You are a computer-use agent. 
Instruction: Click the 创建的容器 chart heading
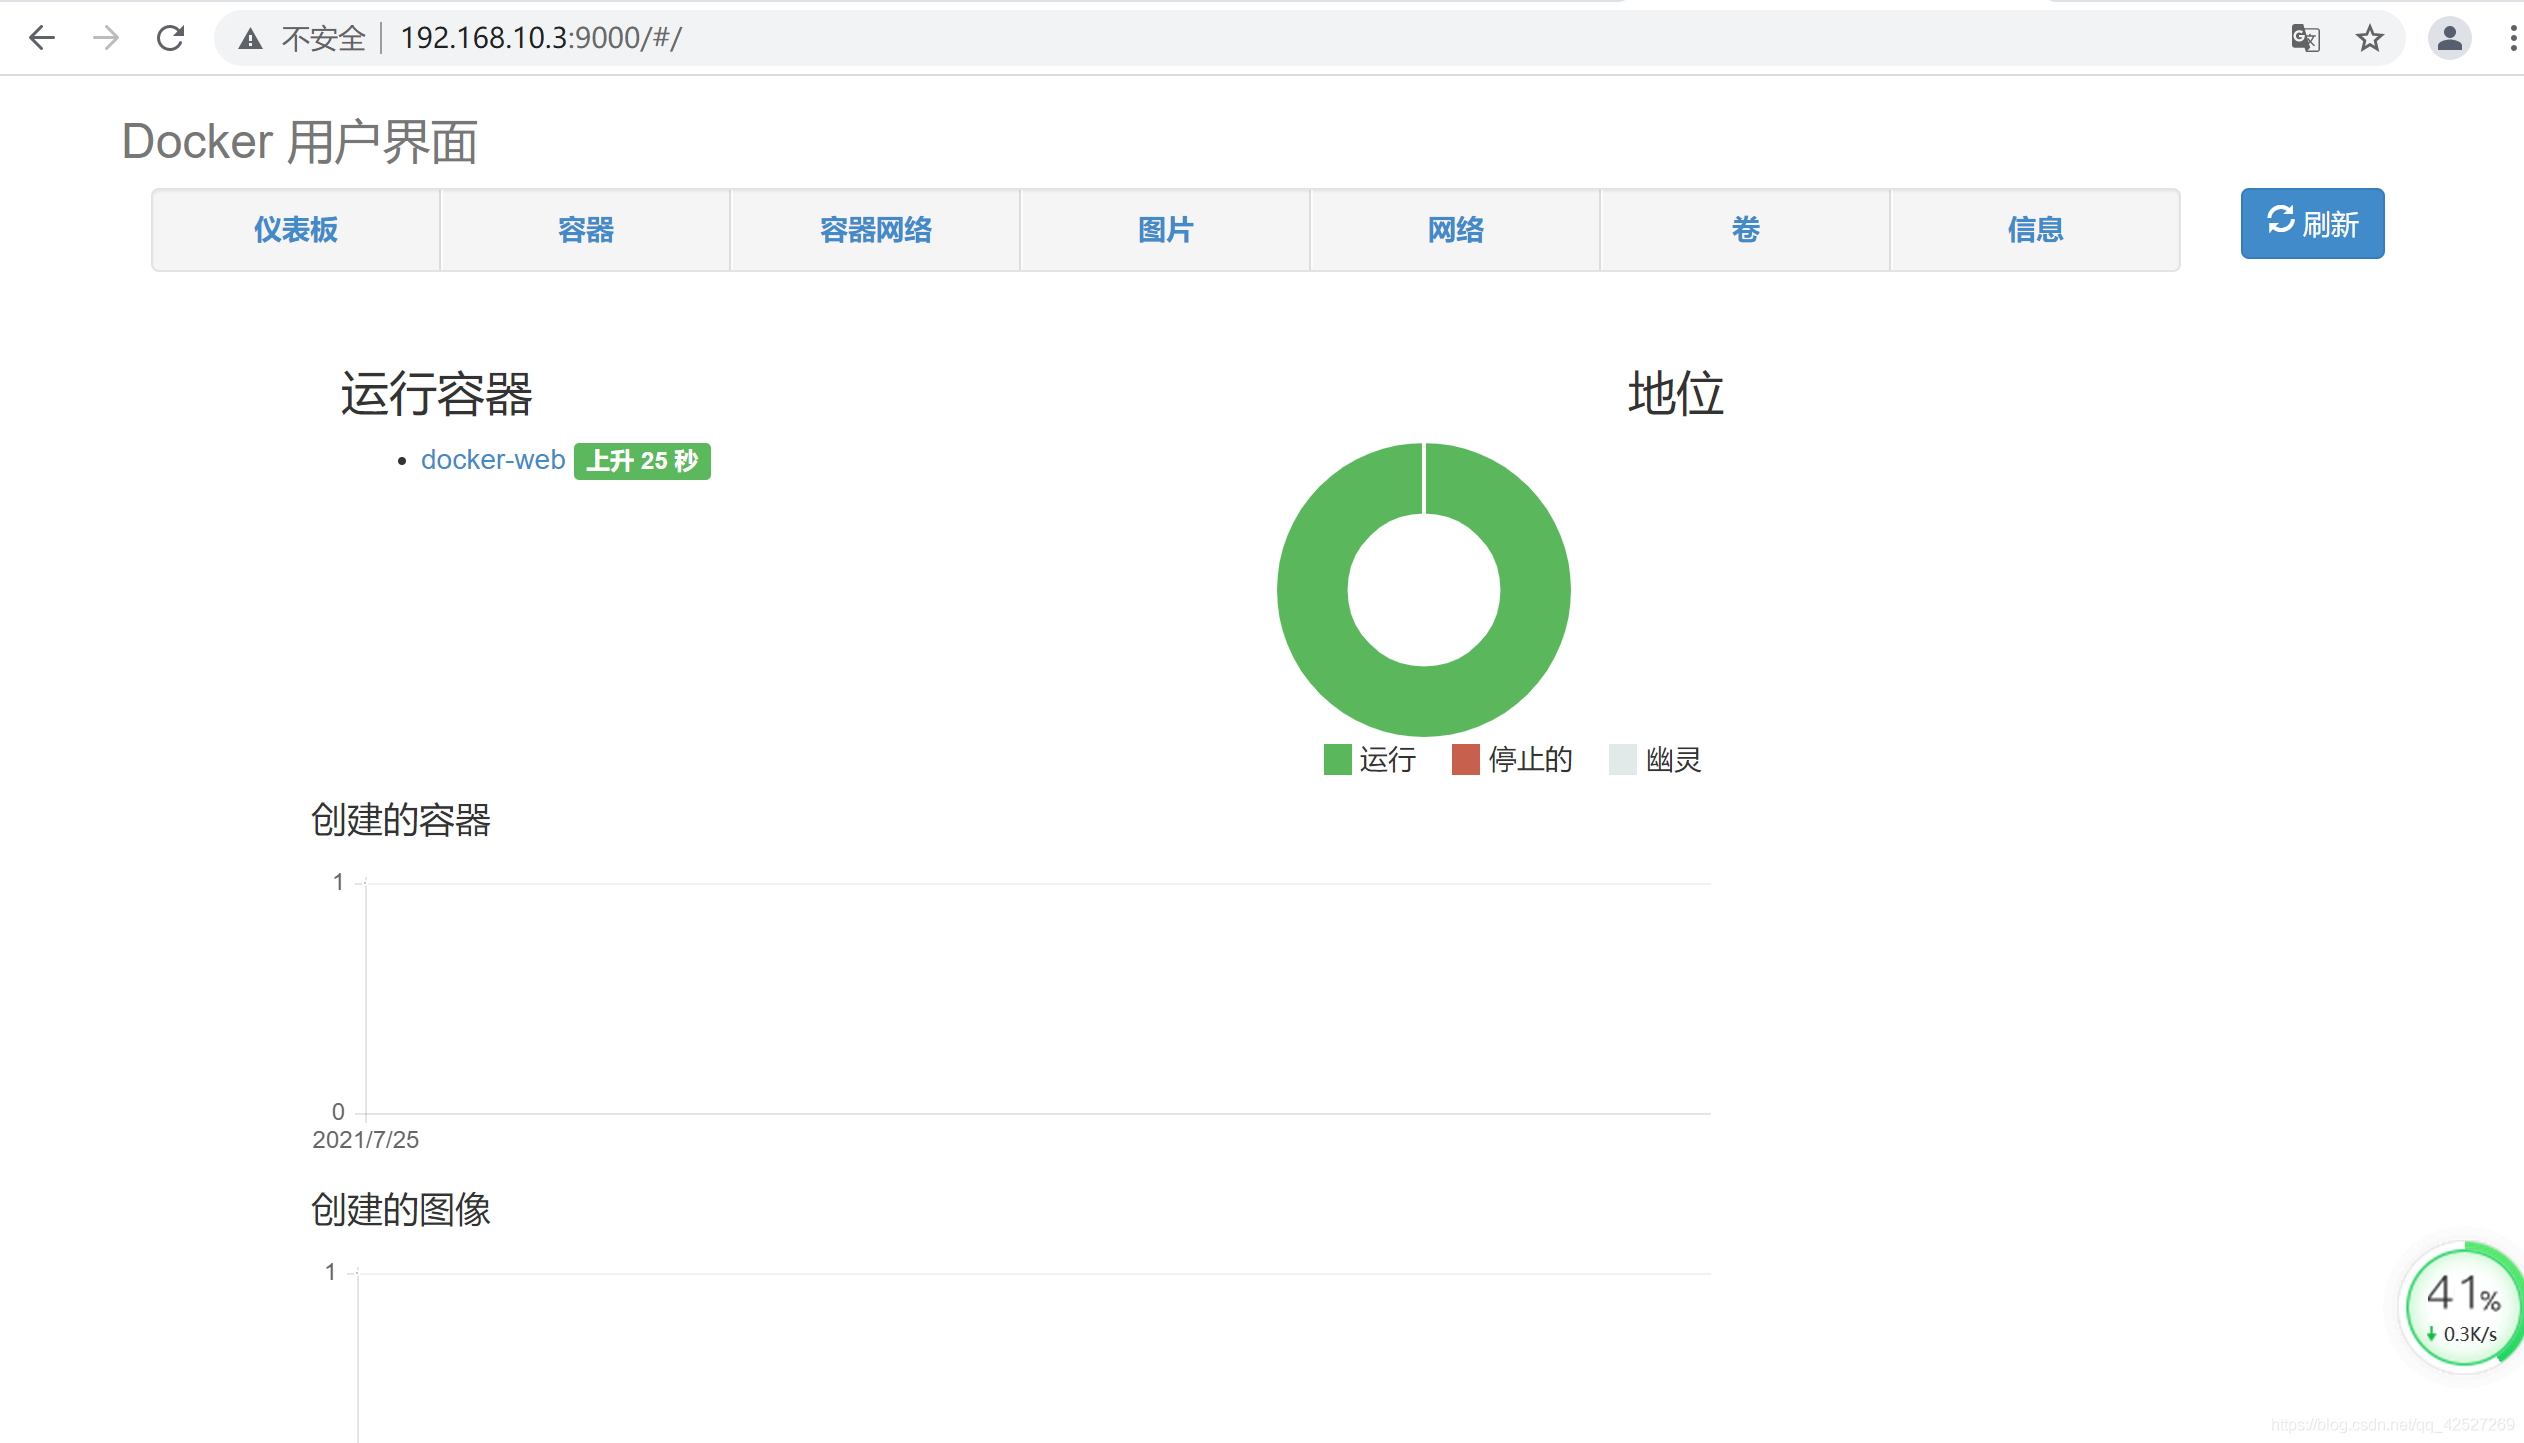pos(400,820)
